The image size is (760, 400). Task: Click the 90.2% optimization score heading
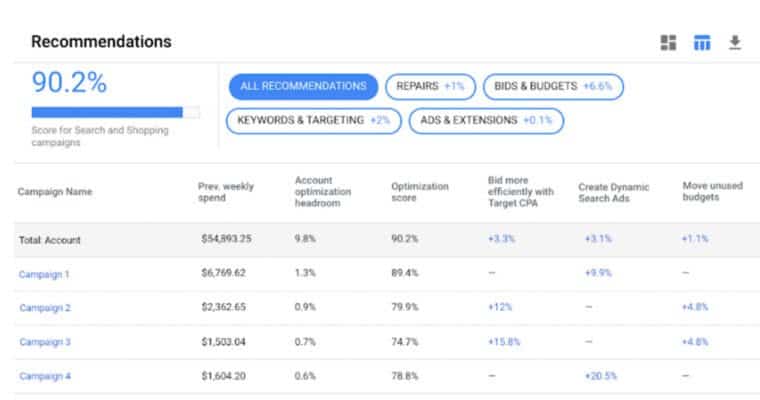(x=69, y=82)
